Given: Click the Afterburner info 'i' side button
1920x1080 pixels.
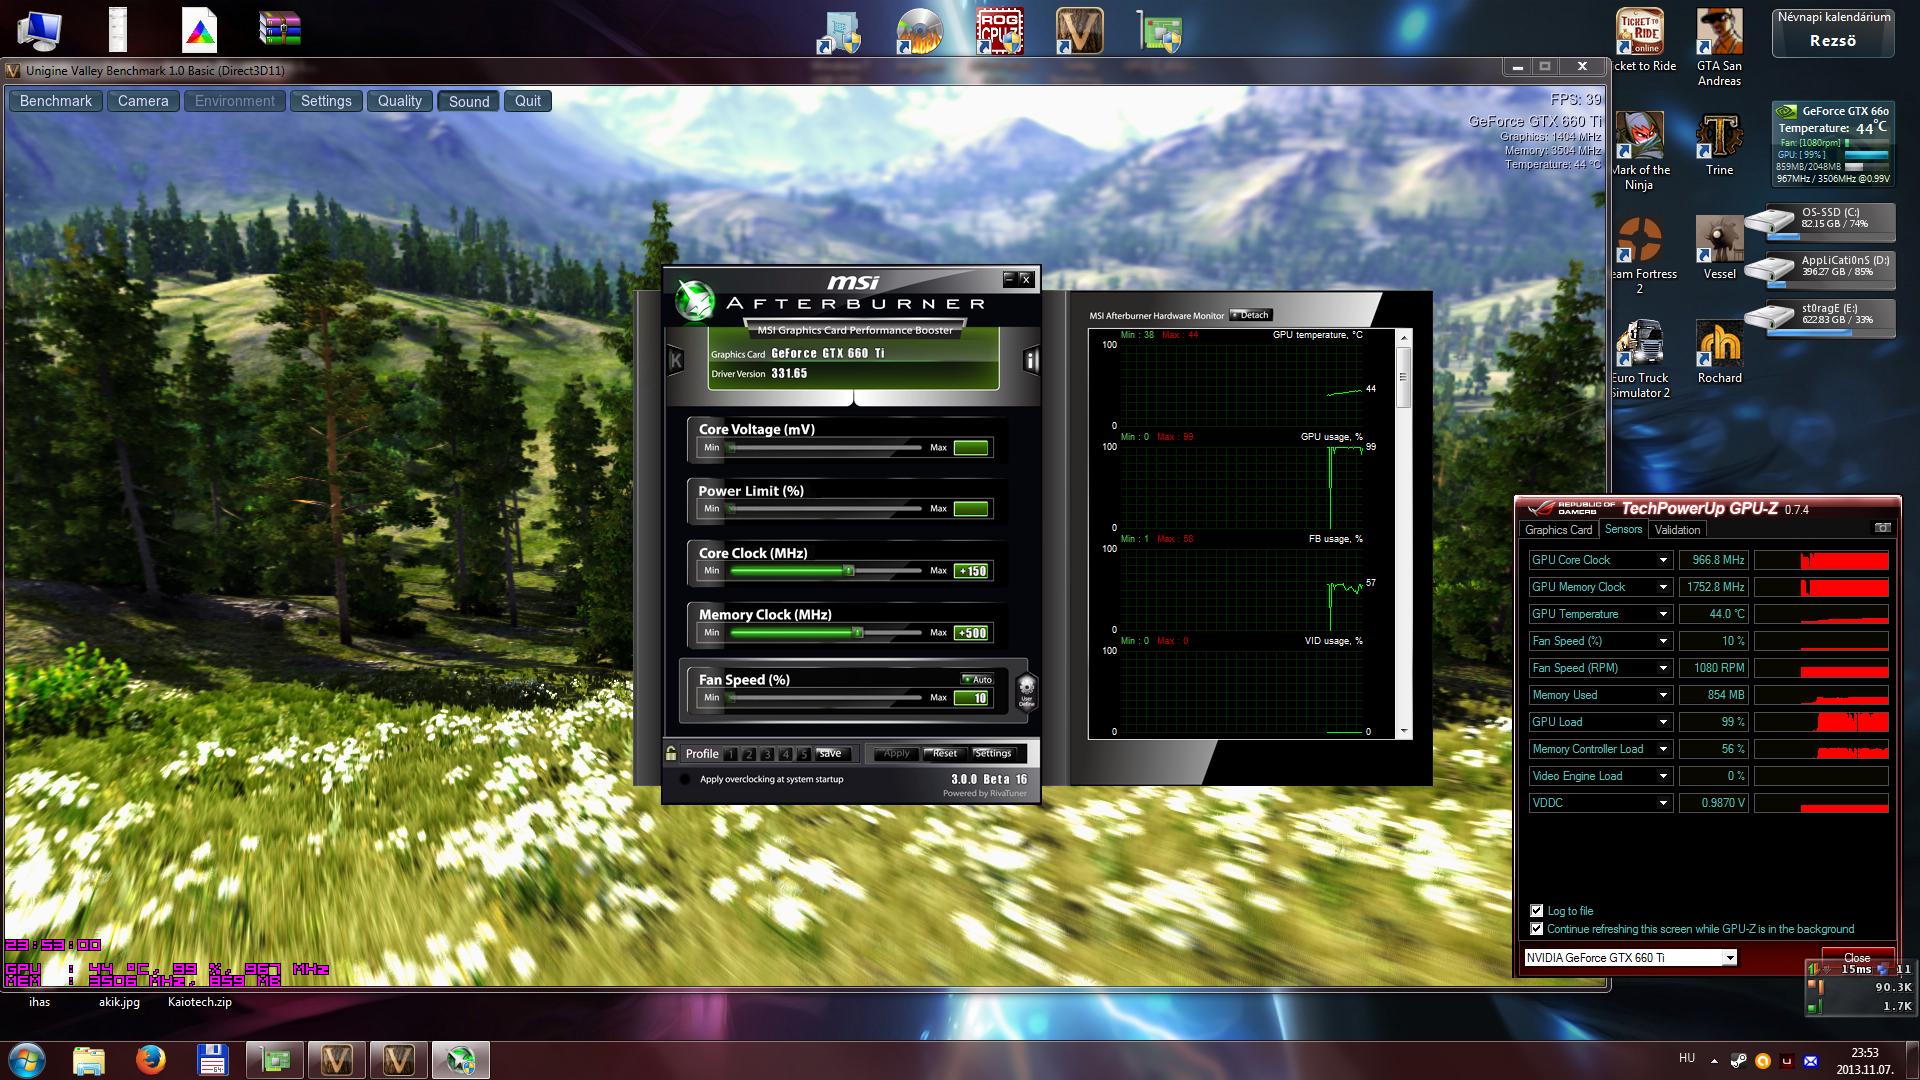Looking at the screenshot, I should tap(1031, 360).
